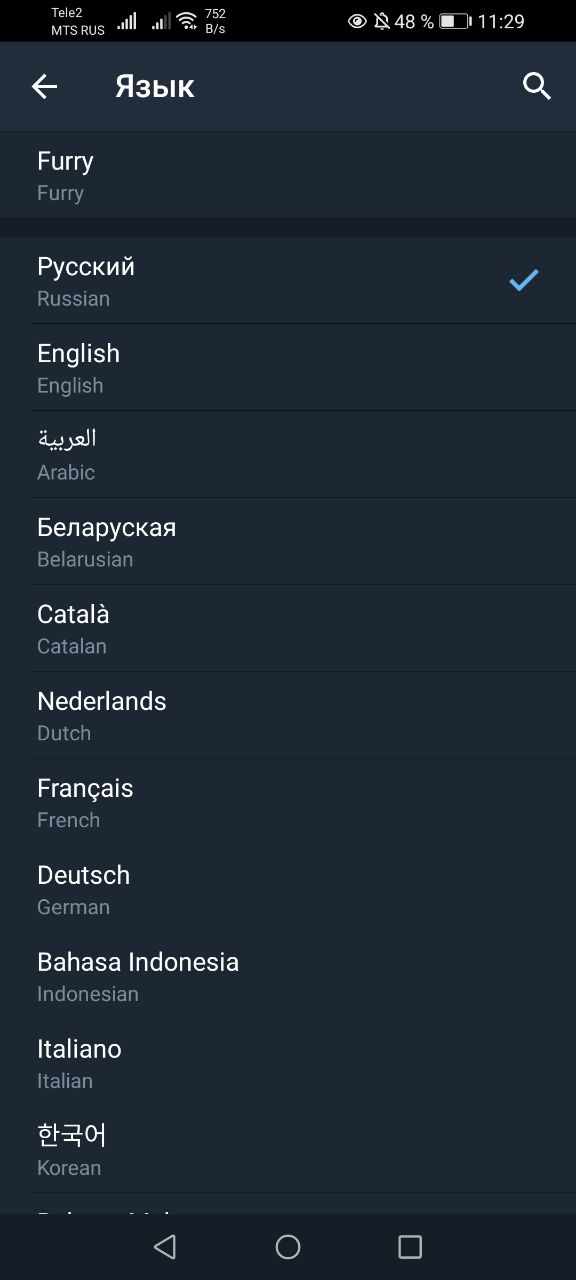Choose Bahasa Indonesia language
The height and width of the screenshot is (1280, 576).
pos(288,976)
